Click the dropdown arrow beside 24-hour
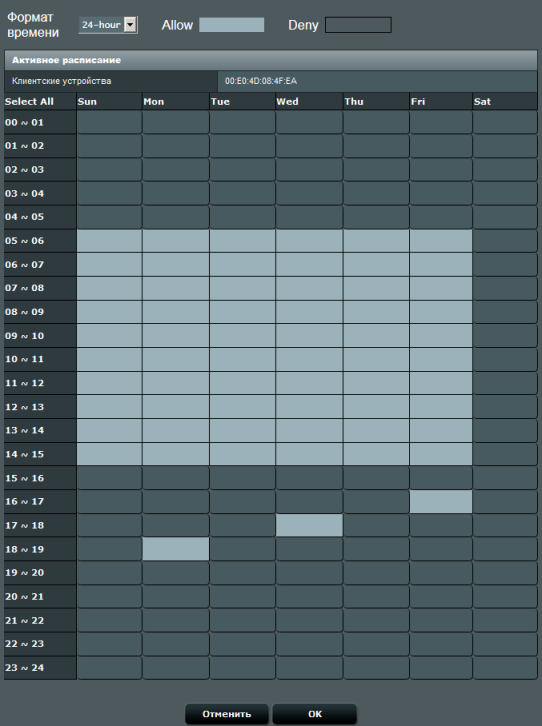The image size is (542, 726). pos(131,25)
